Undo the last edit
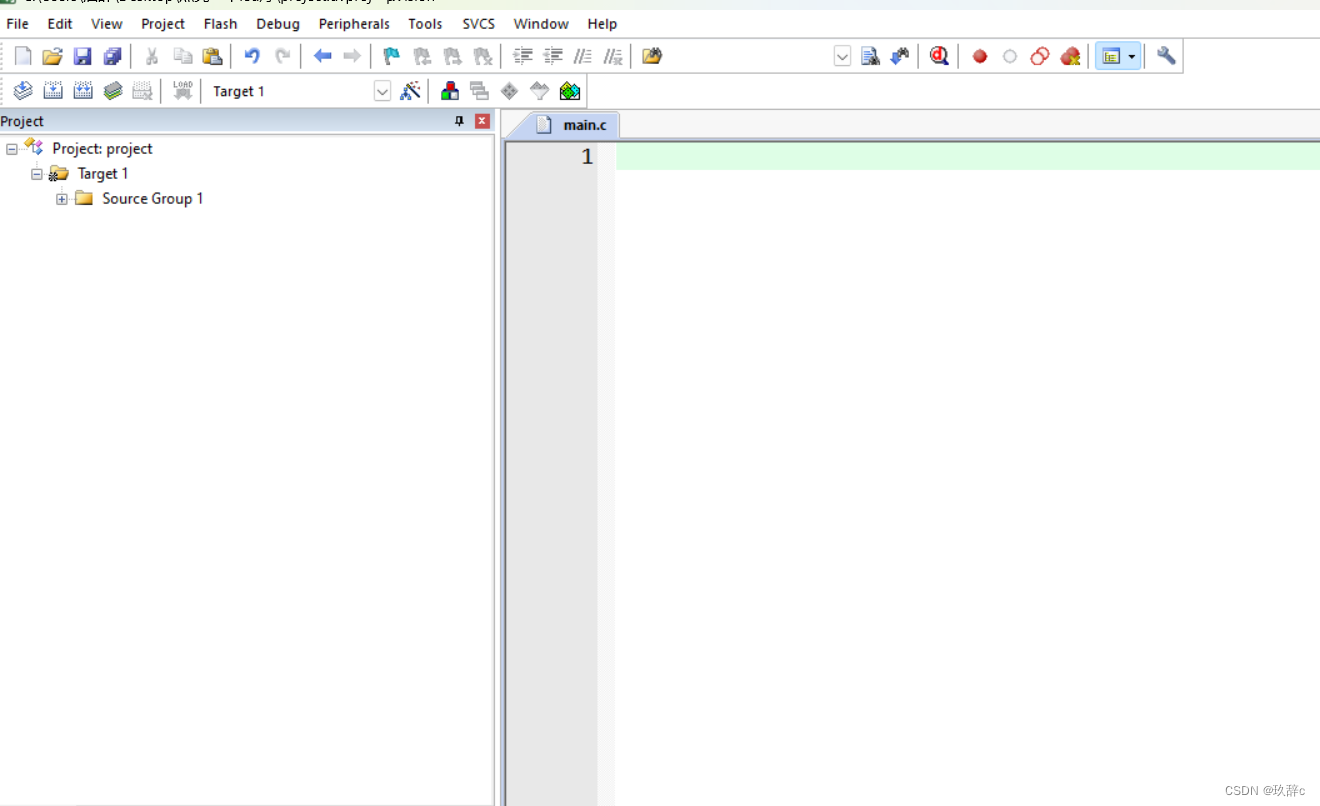This screenshot has height=806, width=1320. (252, 56)
